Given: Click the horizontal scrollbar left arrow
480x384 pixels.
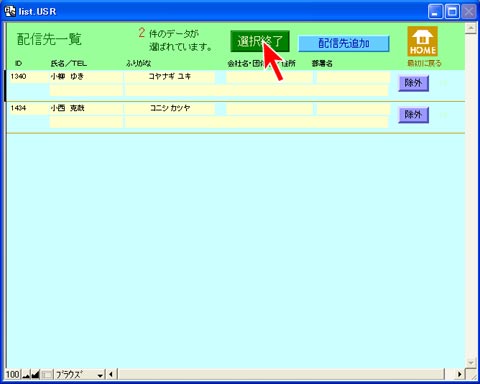Looking at the screenshot, I should pyautogui.click(x=111, y=374).
